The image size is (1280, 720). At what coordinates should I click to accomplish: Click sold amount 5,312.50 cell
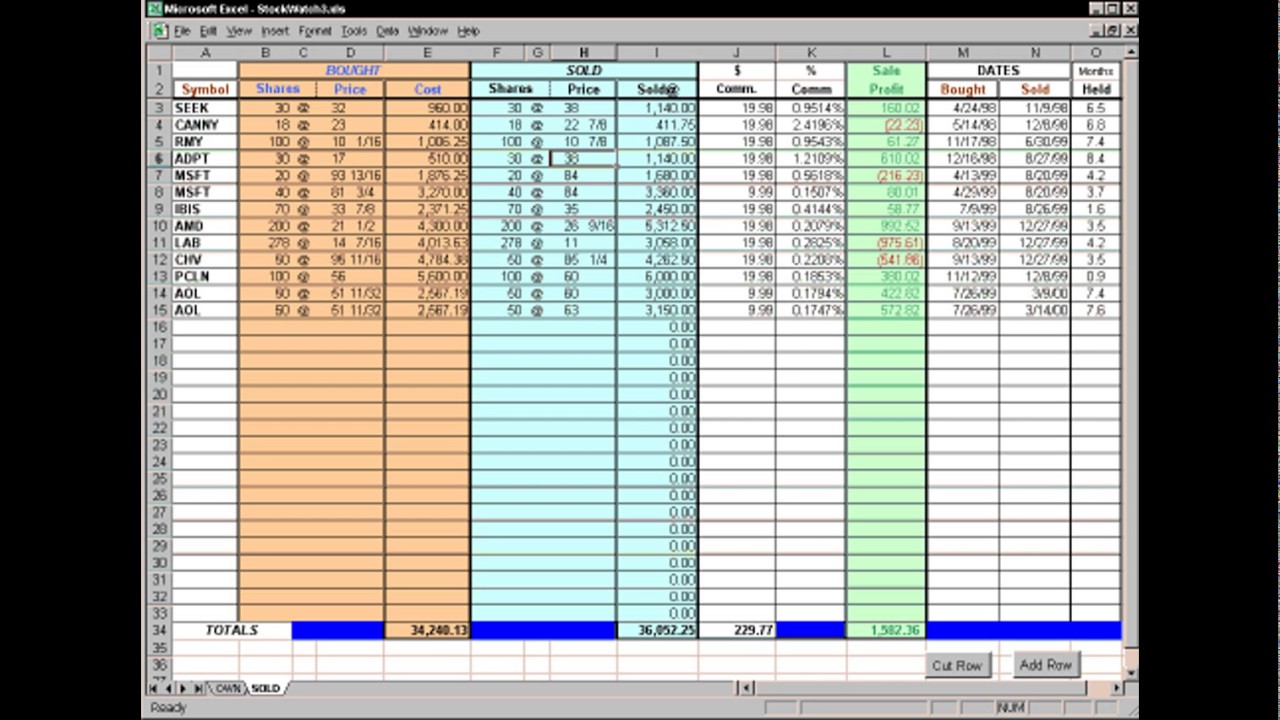pos(656,226)
